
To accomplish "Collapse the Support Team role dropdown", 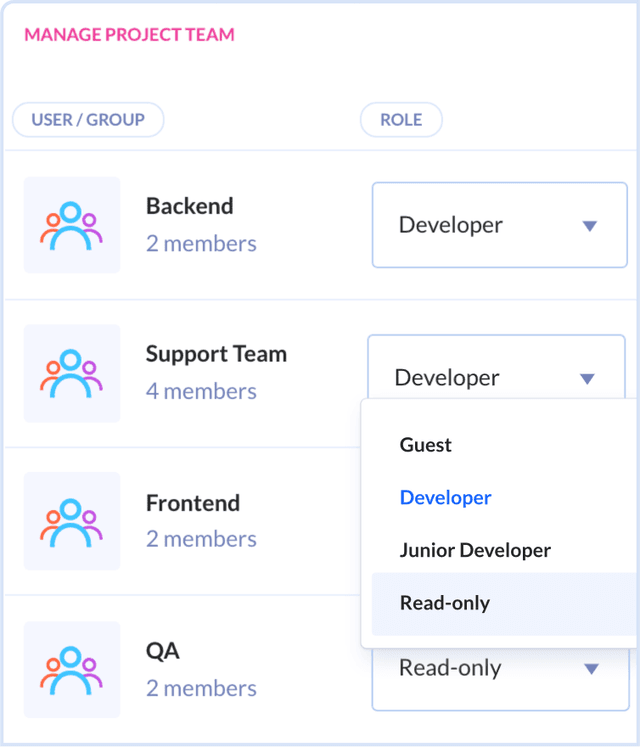I will [x=495, y=377].
